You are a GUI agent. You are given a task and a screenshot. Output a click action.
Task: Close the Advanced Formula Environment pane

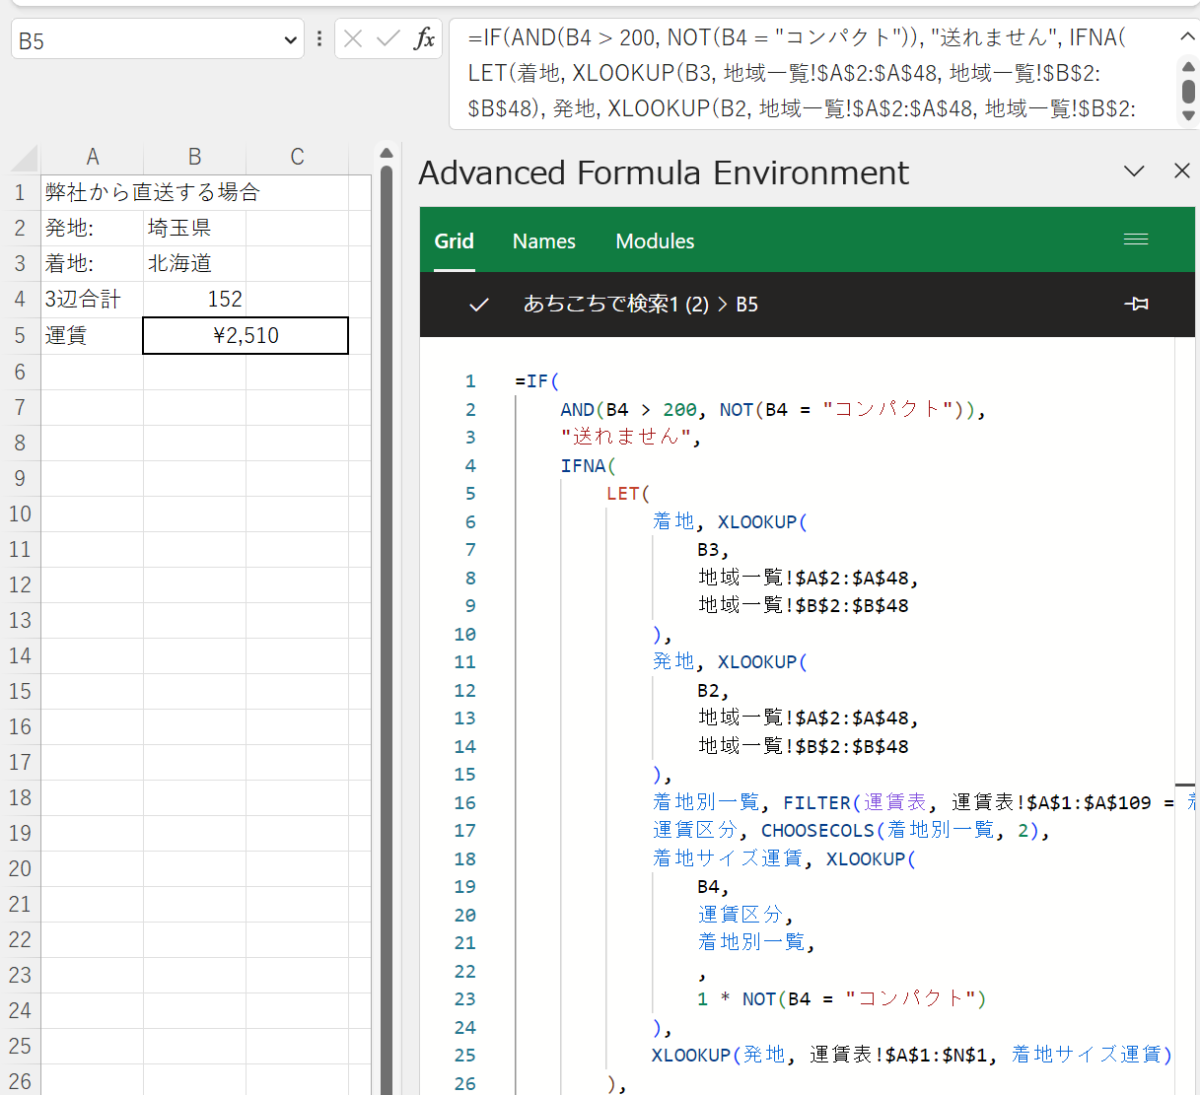tap(1182, 171)
